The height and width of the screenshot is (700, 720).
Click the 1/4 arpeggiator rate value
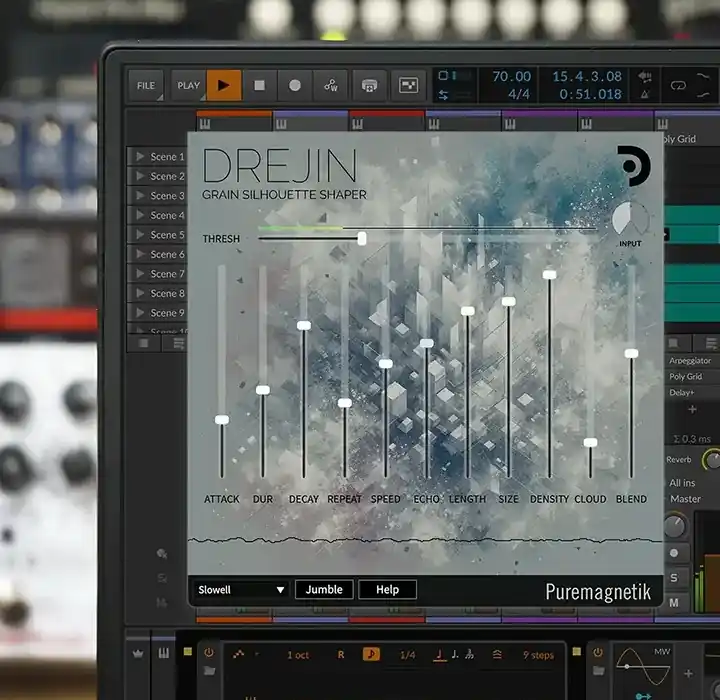(407, 655)
